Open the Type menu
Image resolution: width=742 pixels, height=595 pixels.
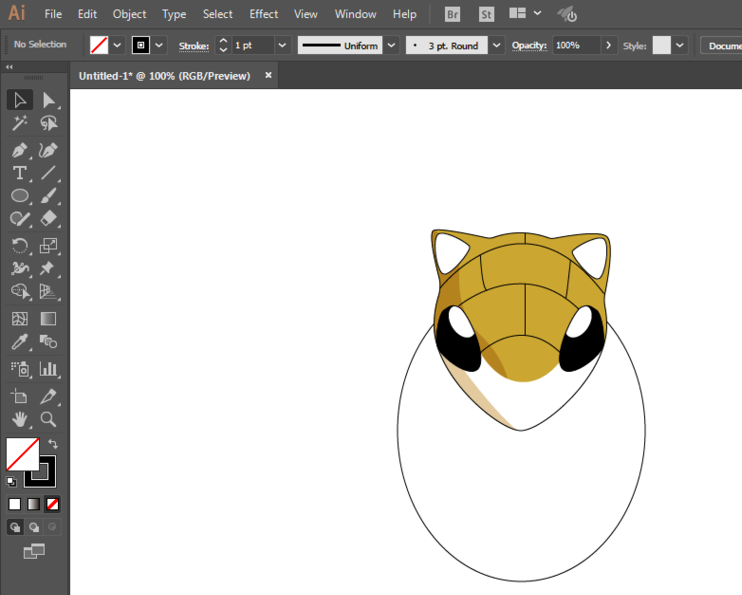174,14
